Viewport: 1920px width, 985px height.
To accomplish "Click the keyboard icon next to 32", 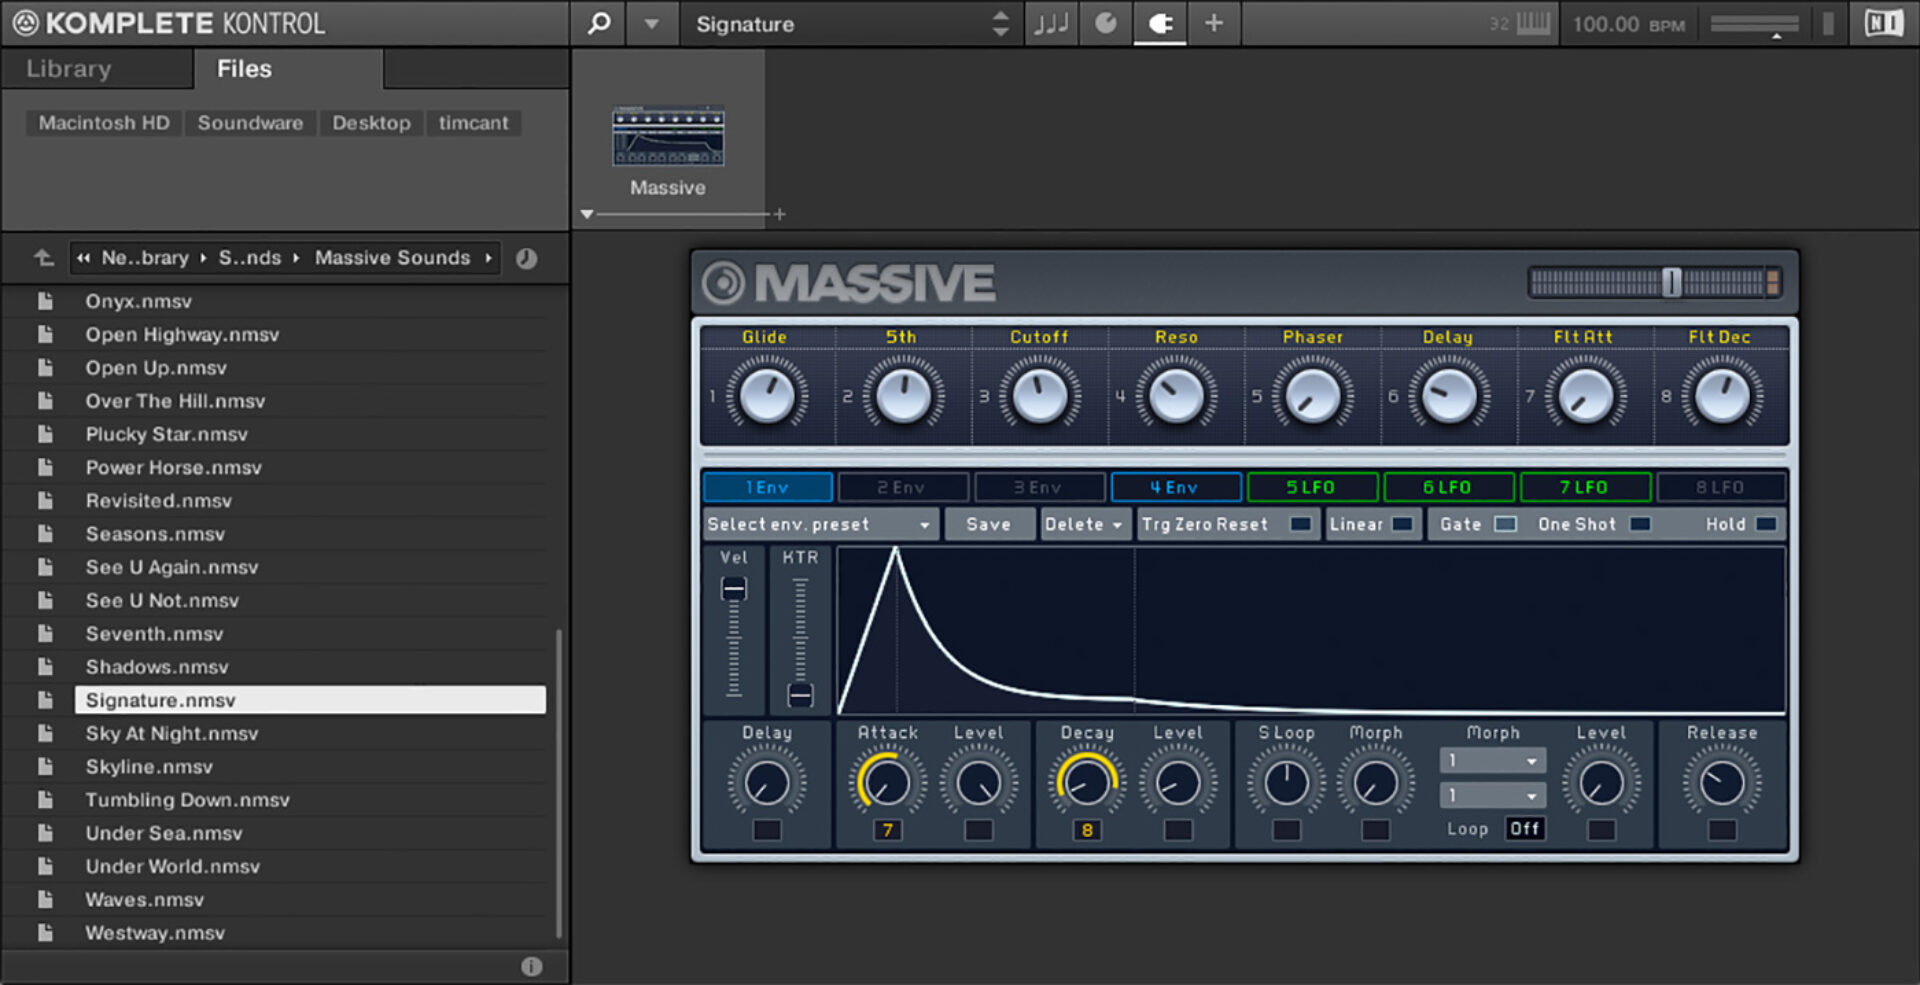I will coord(1533,23).
